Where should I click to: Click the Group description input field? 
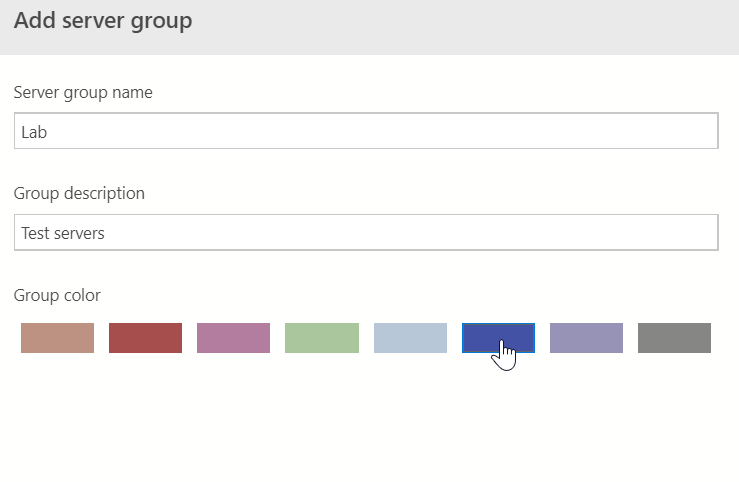coord(366,233)
